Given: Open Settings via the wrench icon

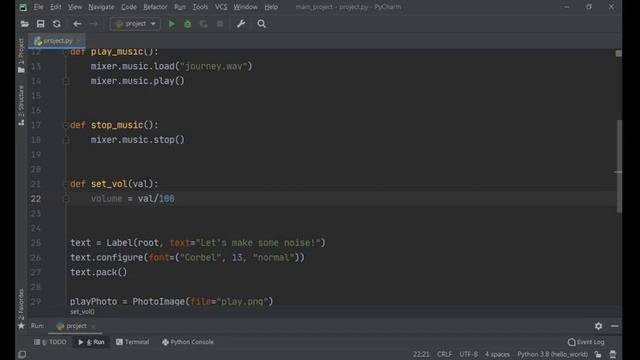Looking at the screenshot, I should pyautogui.click(x=241, y=24).
